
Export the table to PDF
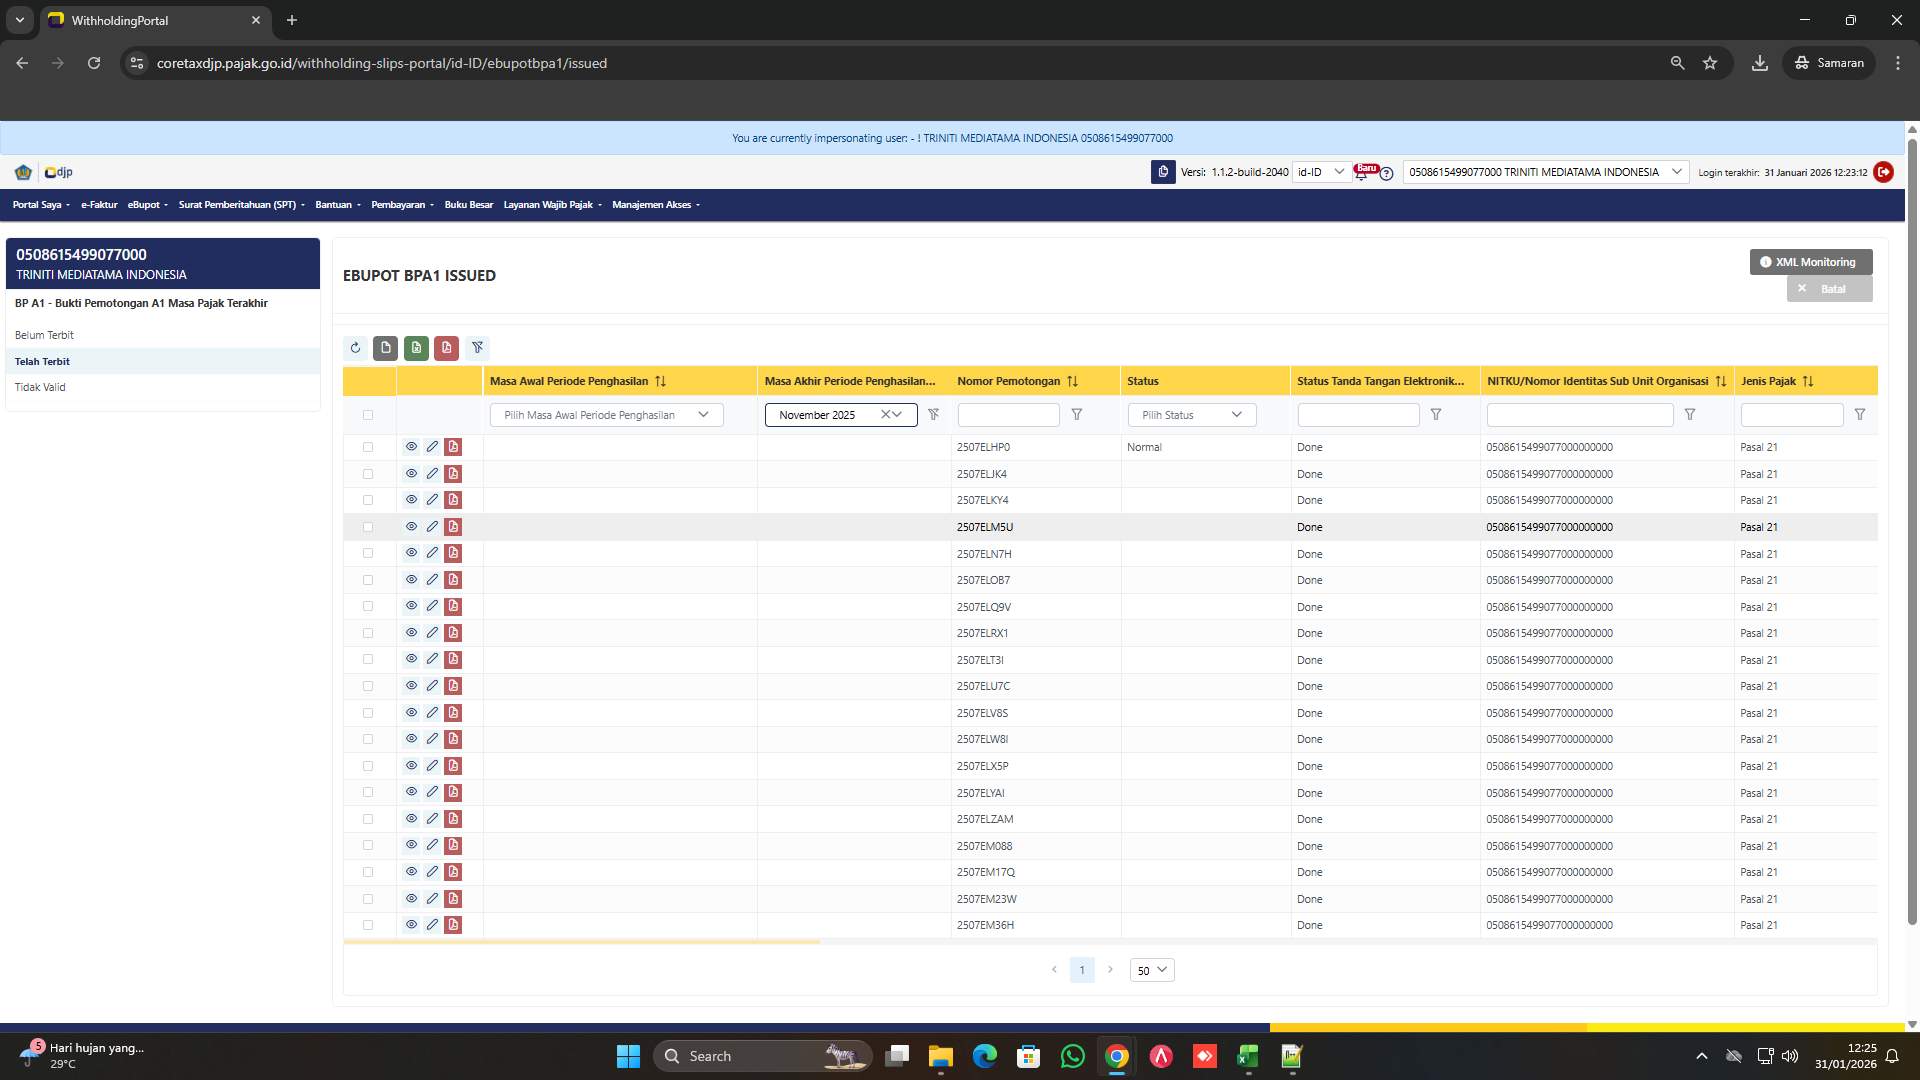click(447, 348)
